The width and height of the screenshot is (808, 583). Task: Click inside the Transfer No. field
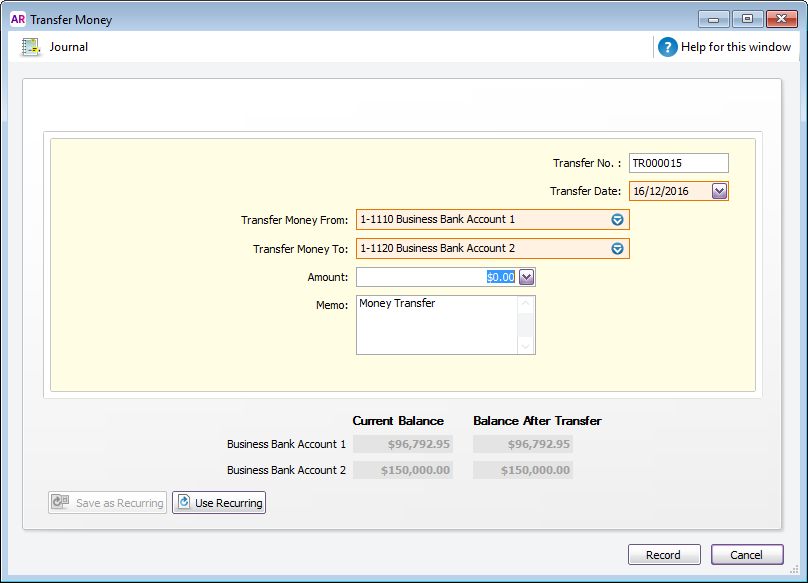pyautogui.click(x=678, y=163)
